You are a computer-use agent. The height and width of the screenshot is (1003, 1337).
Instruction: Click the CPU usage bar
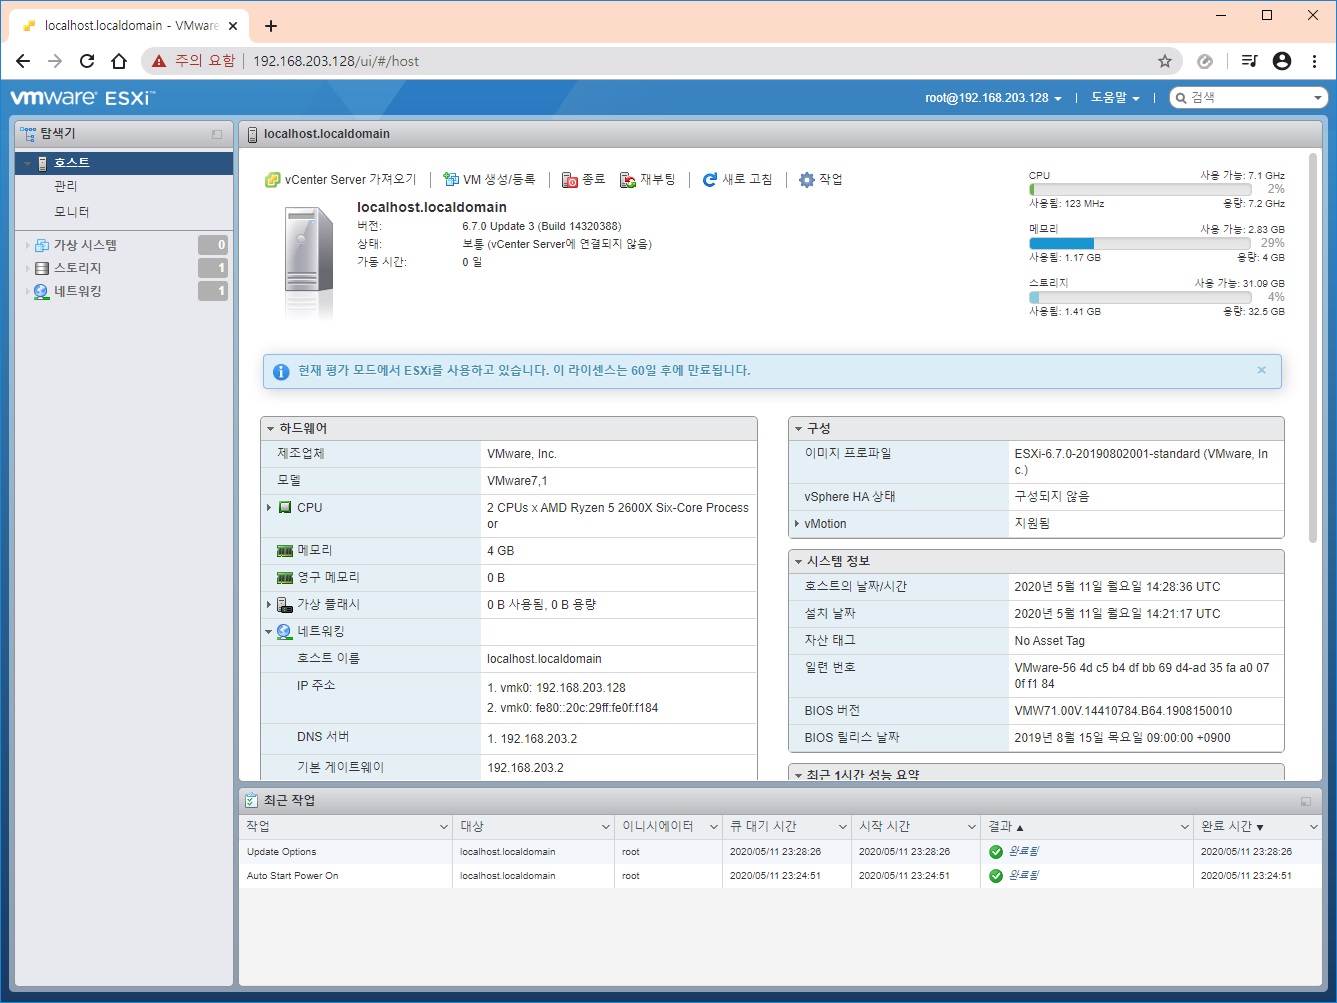(1140, 189)
